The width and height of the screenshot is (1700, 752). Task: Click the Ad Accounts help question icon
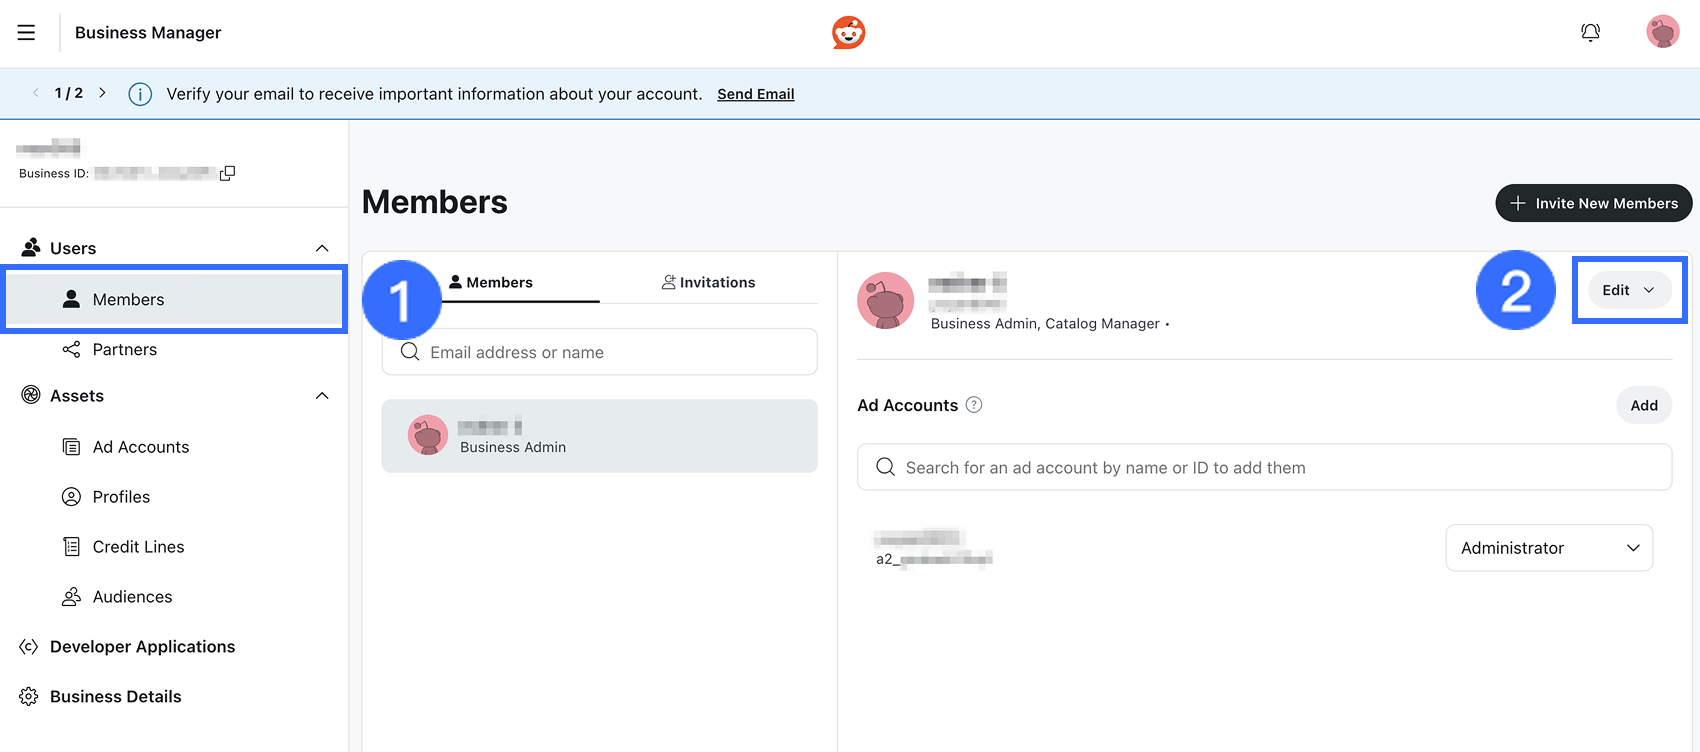click(974, 405)
